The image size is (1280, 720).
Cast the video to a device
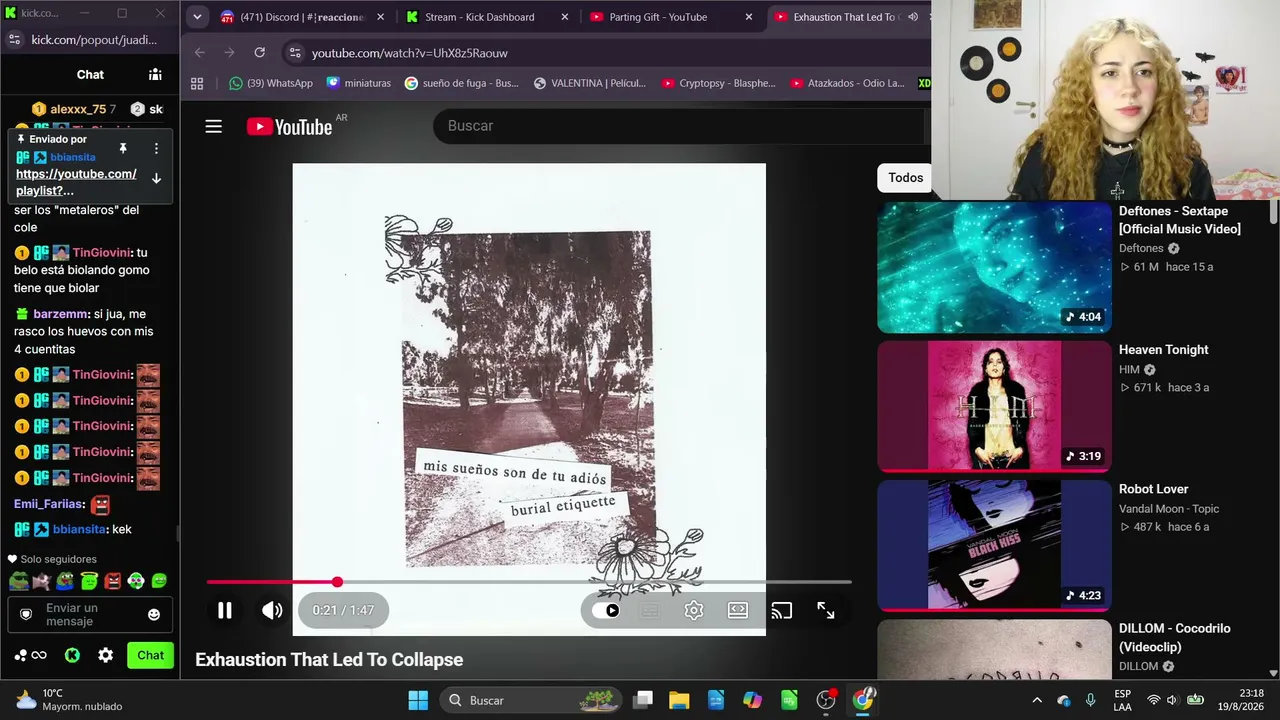click(x=782, y=610)
